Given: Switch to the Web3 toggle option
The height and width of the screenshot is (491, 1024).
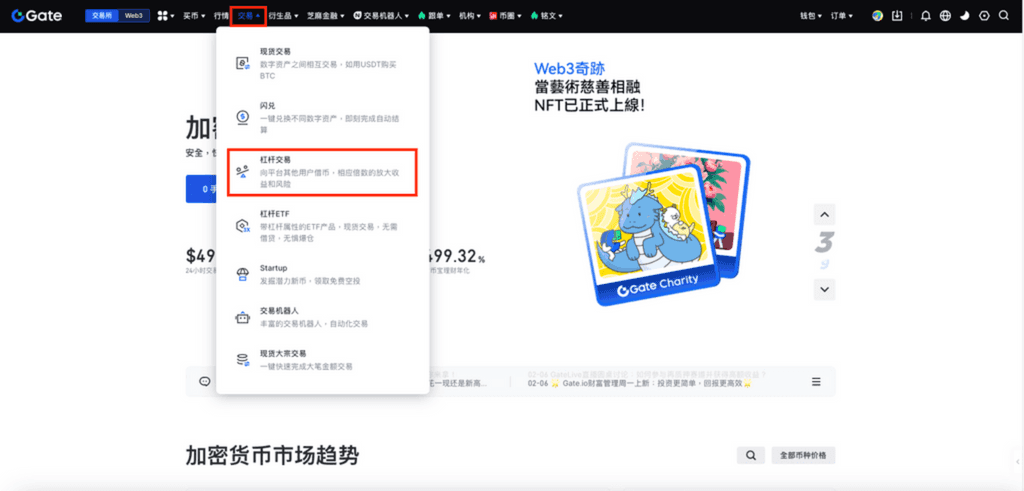Looking at the screenshot, I should [133, 16].
